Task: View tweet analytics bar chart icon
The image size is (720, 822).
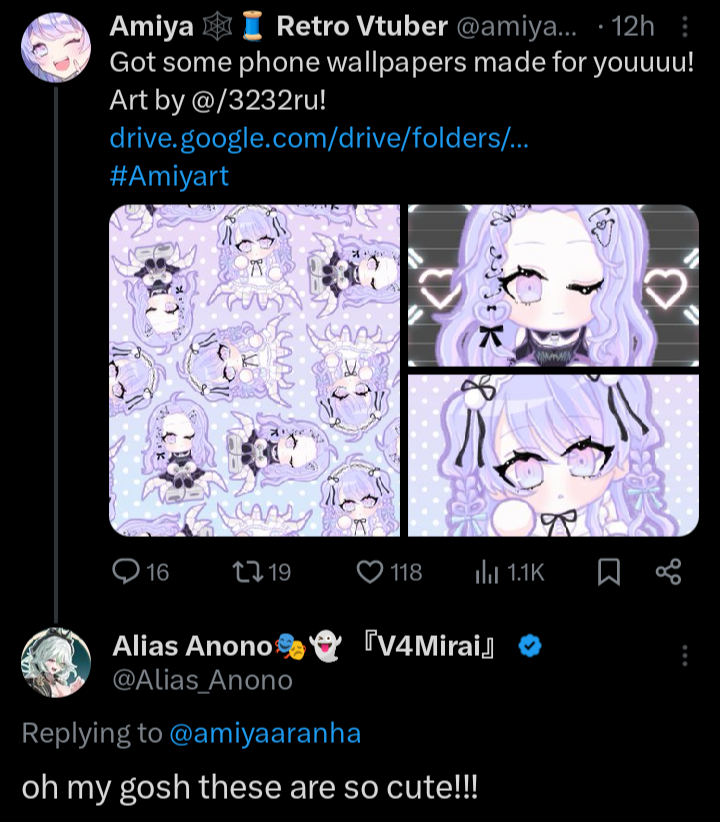Action: tap(487, 572)
